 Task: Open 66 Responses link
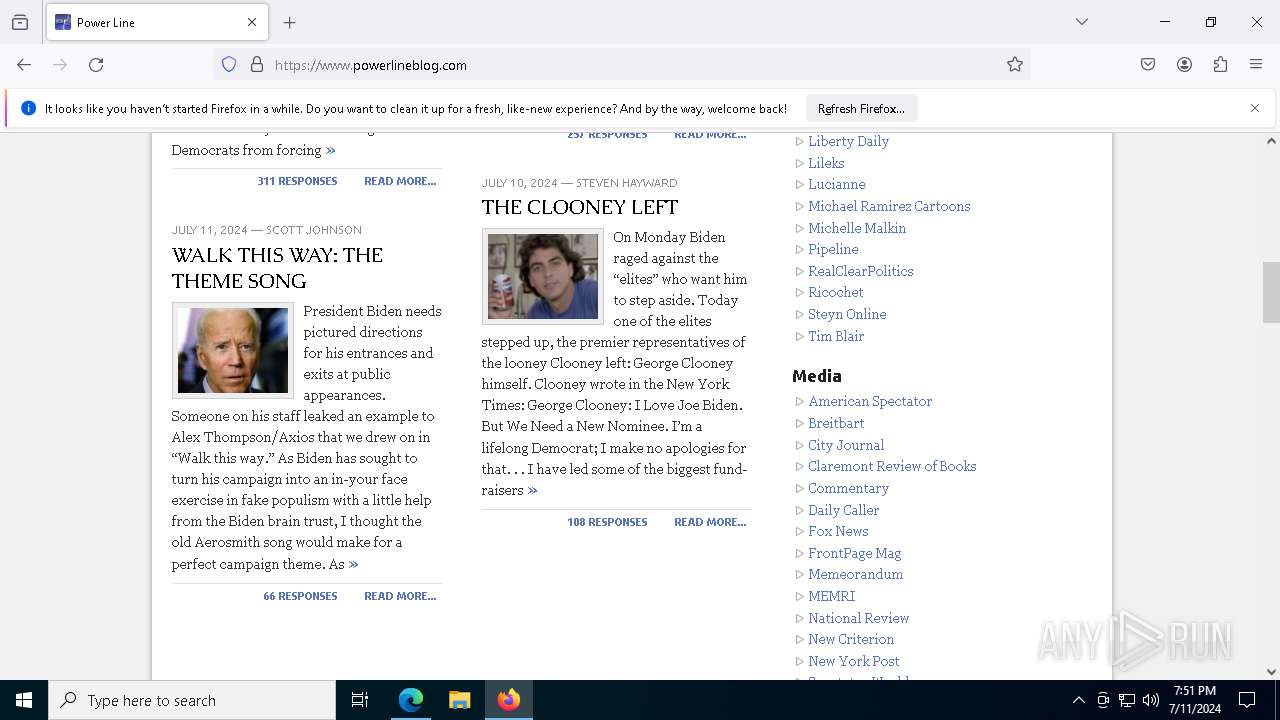tap(300, 596)
